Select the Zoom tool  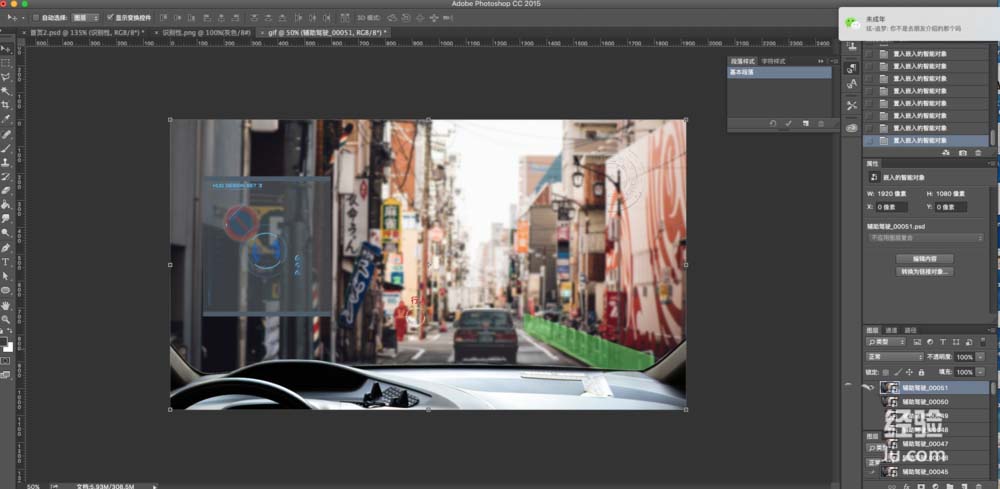tap(5, 319)
